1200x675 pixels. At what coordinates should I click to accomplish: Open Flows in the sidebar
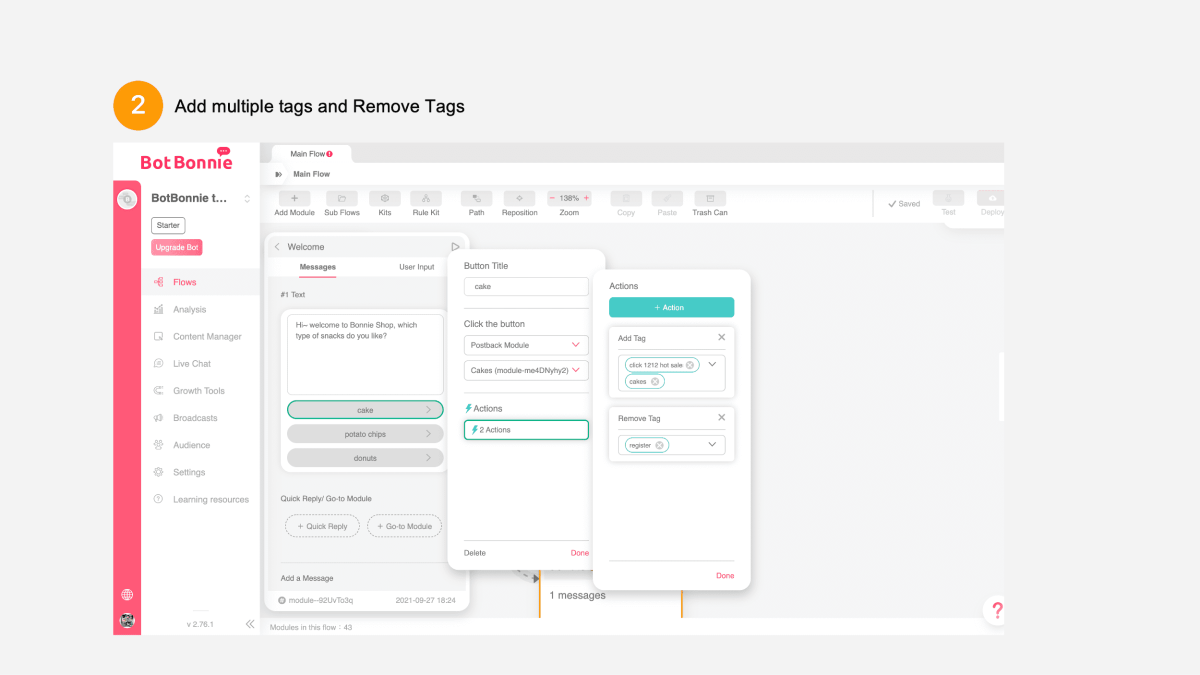pyautogui.click(x=201, y=282)
